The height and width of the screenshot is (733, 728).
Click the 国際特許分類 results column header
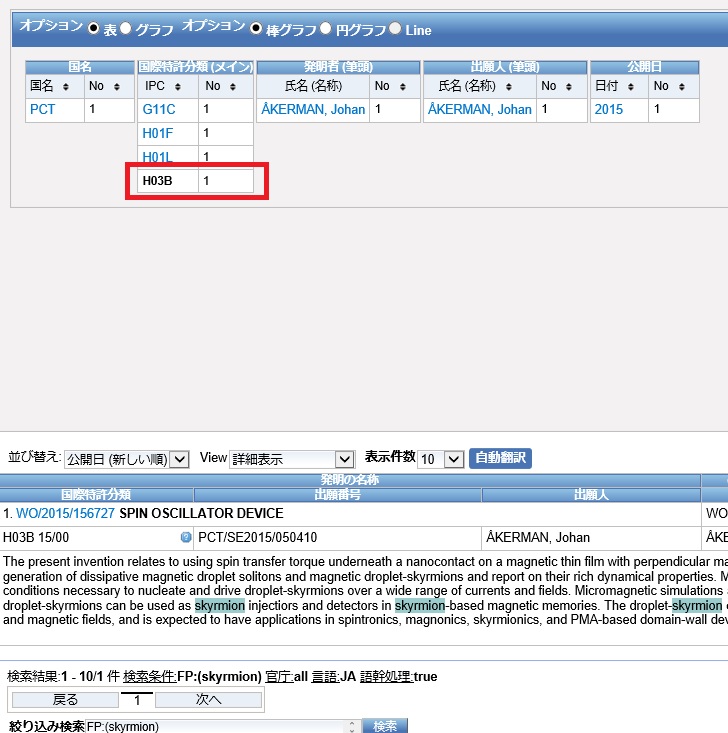click(96, 495)
